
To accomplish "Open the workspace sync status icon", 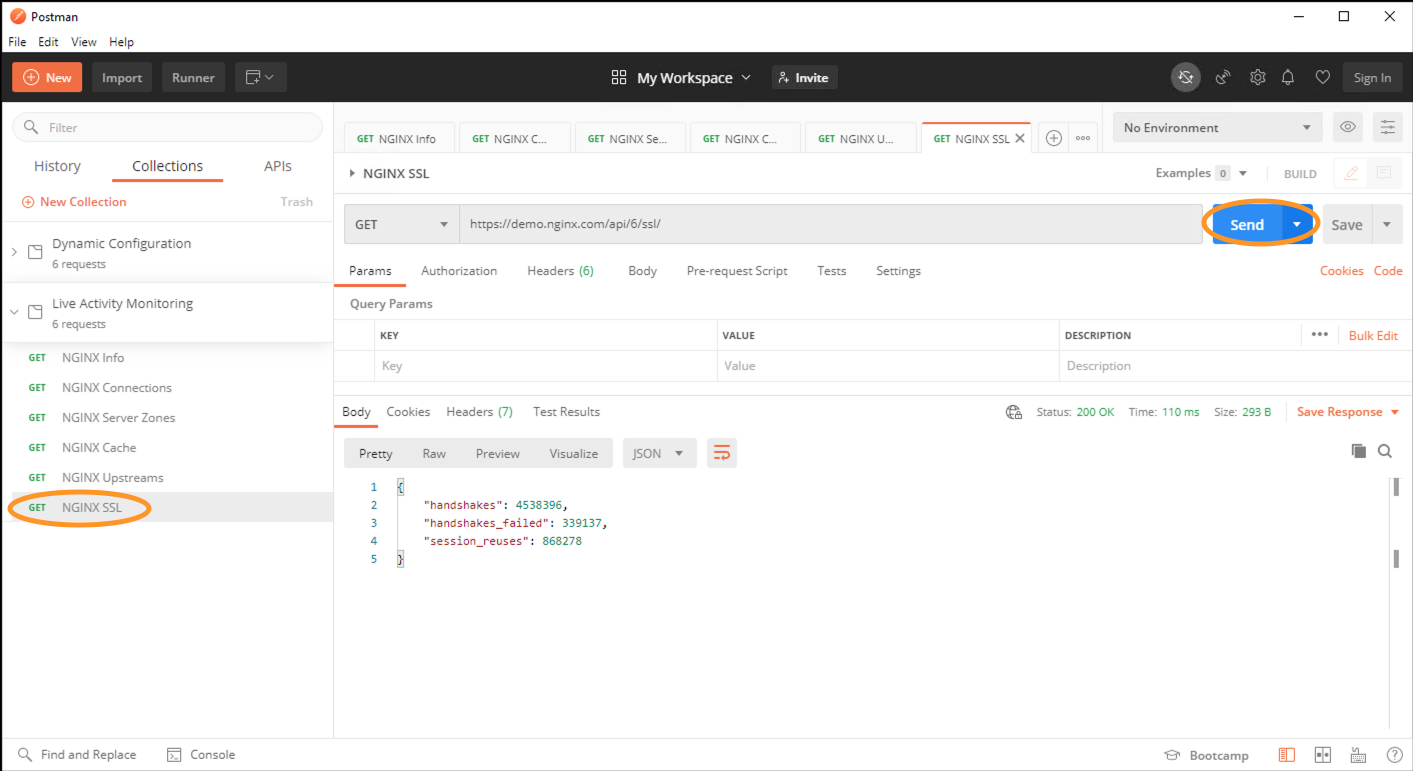I will (1186, 78).
